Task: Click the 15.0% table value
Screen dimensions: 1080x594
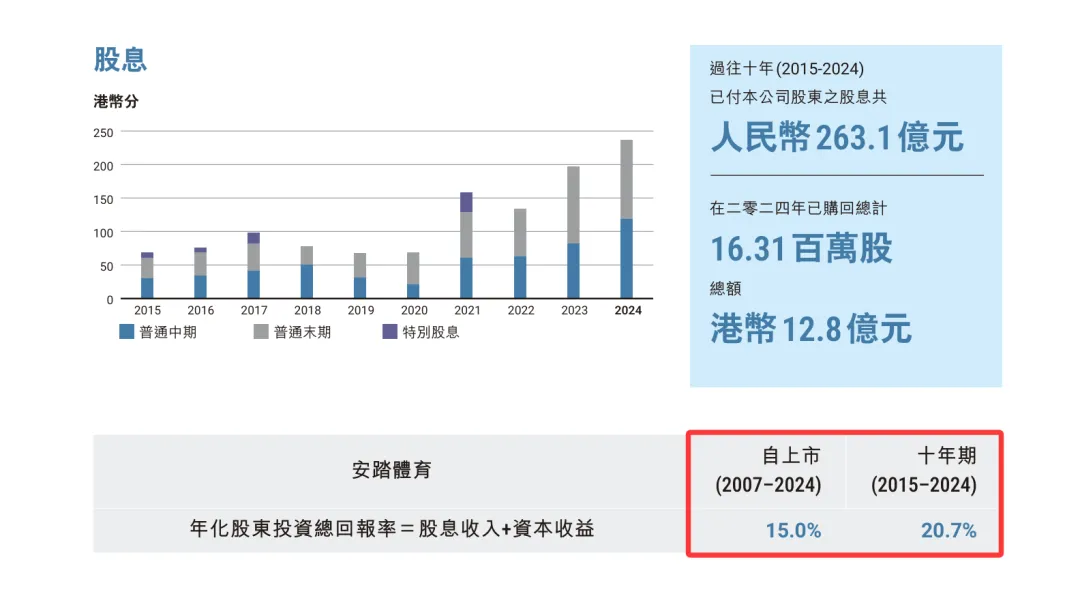Action: point(793,531)
